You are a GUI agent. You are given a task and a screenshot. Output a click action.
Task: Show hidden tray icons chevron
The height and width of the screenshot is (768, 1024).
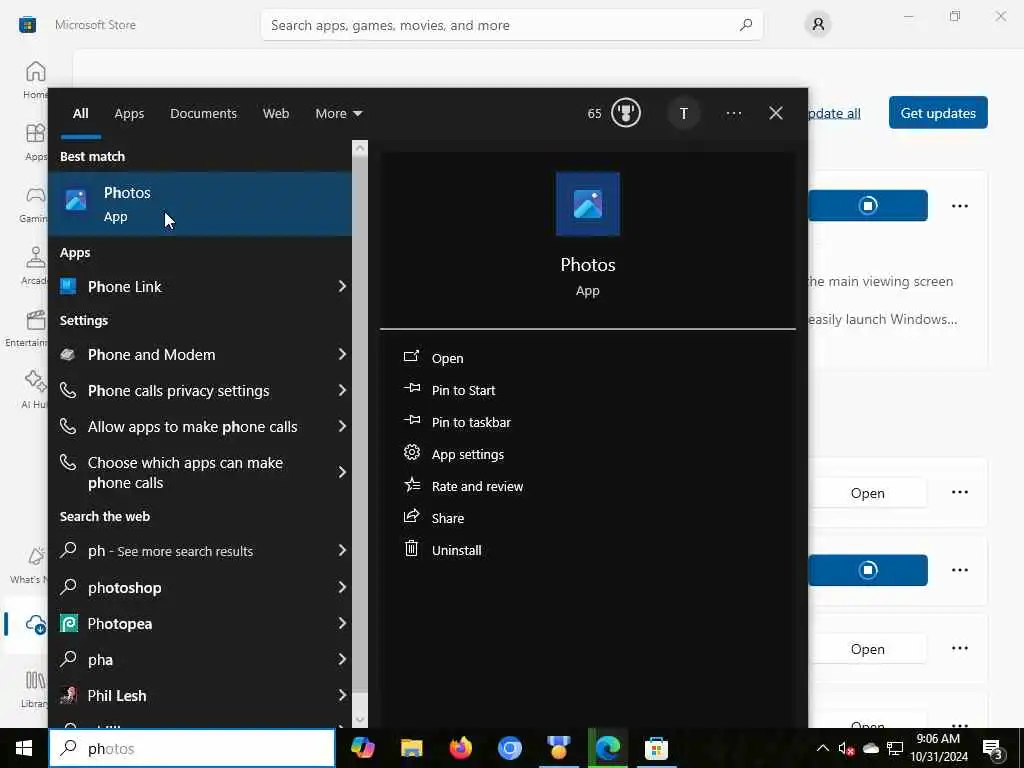(x=822, y=748)
